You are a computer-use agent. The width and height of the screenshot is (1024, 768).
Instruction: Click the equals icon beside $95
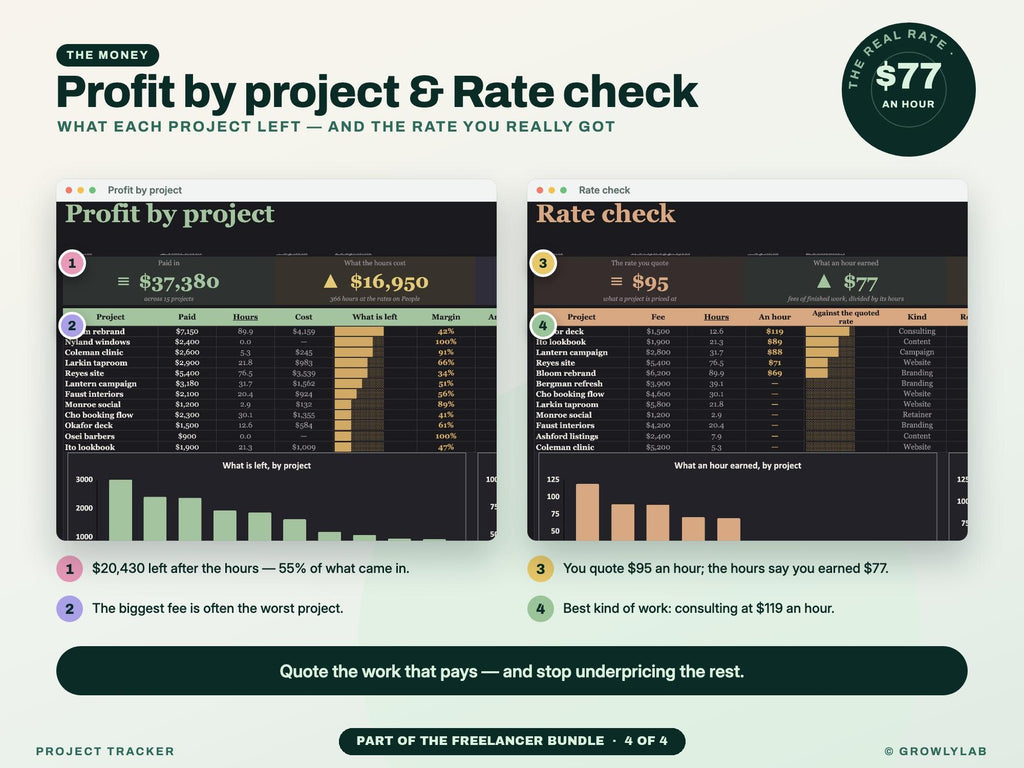click(x=616, y=281)
